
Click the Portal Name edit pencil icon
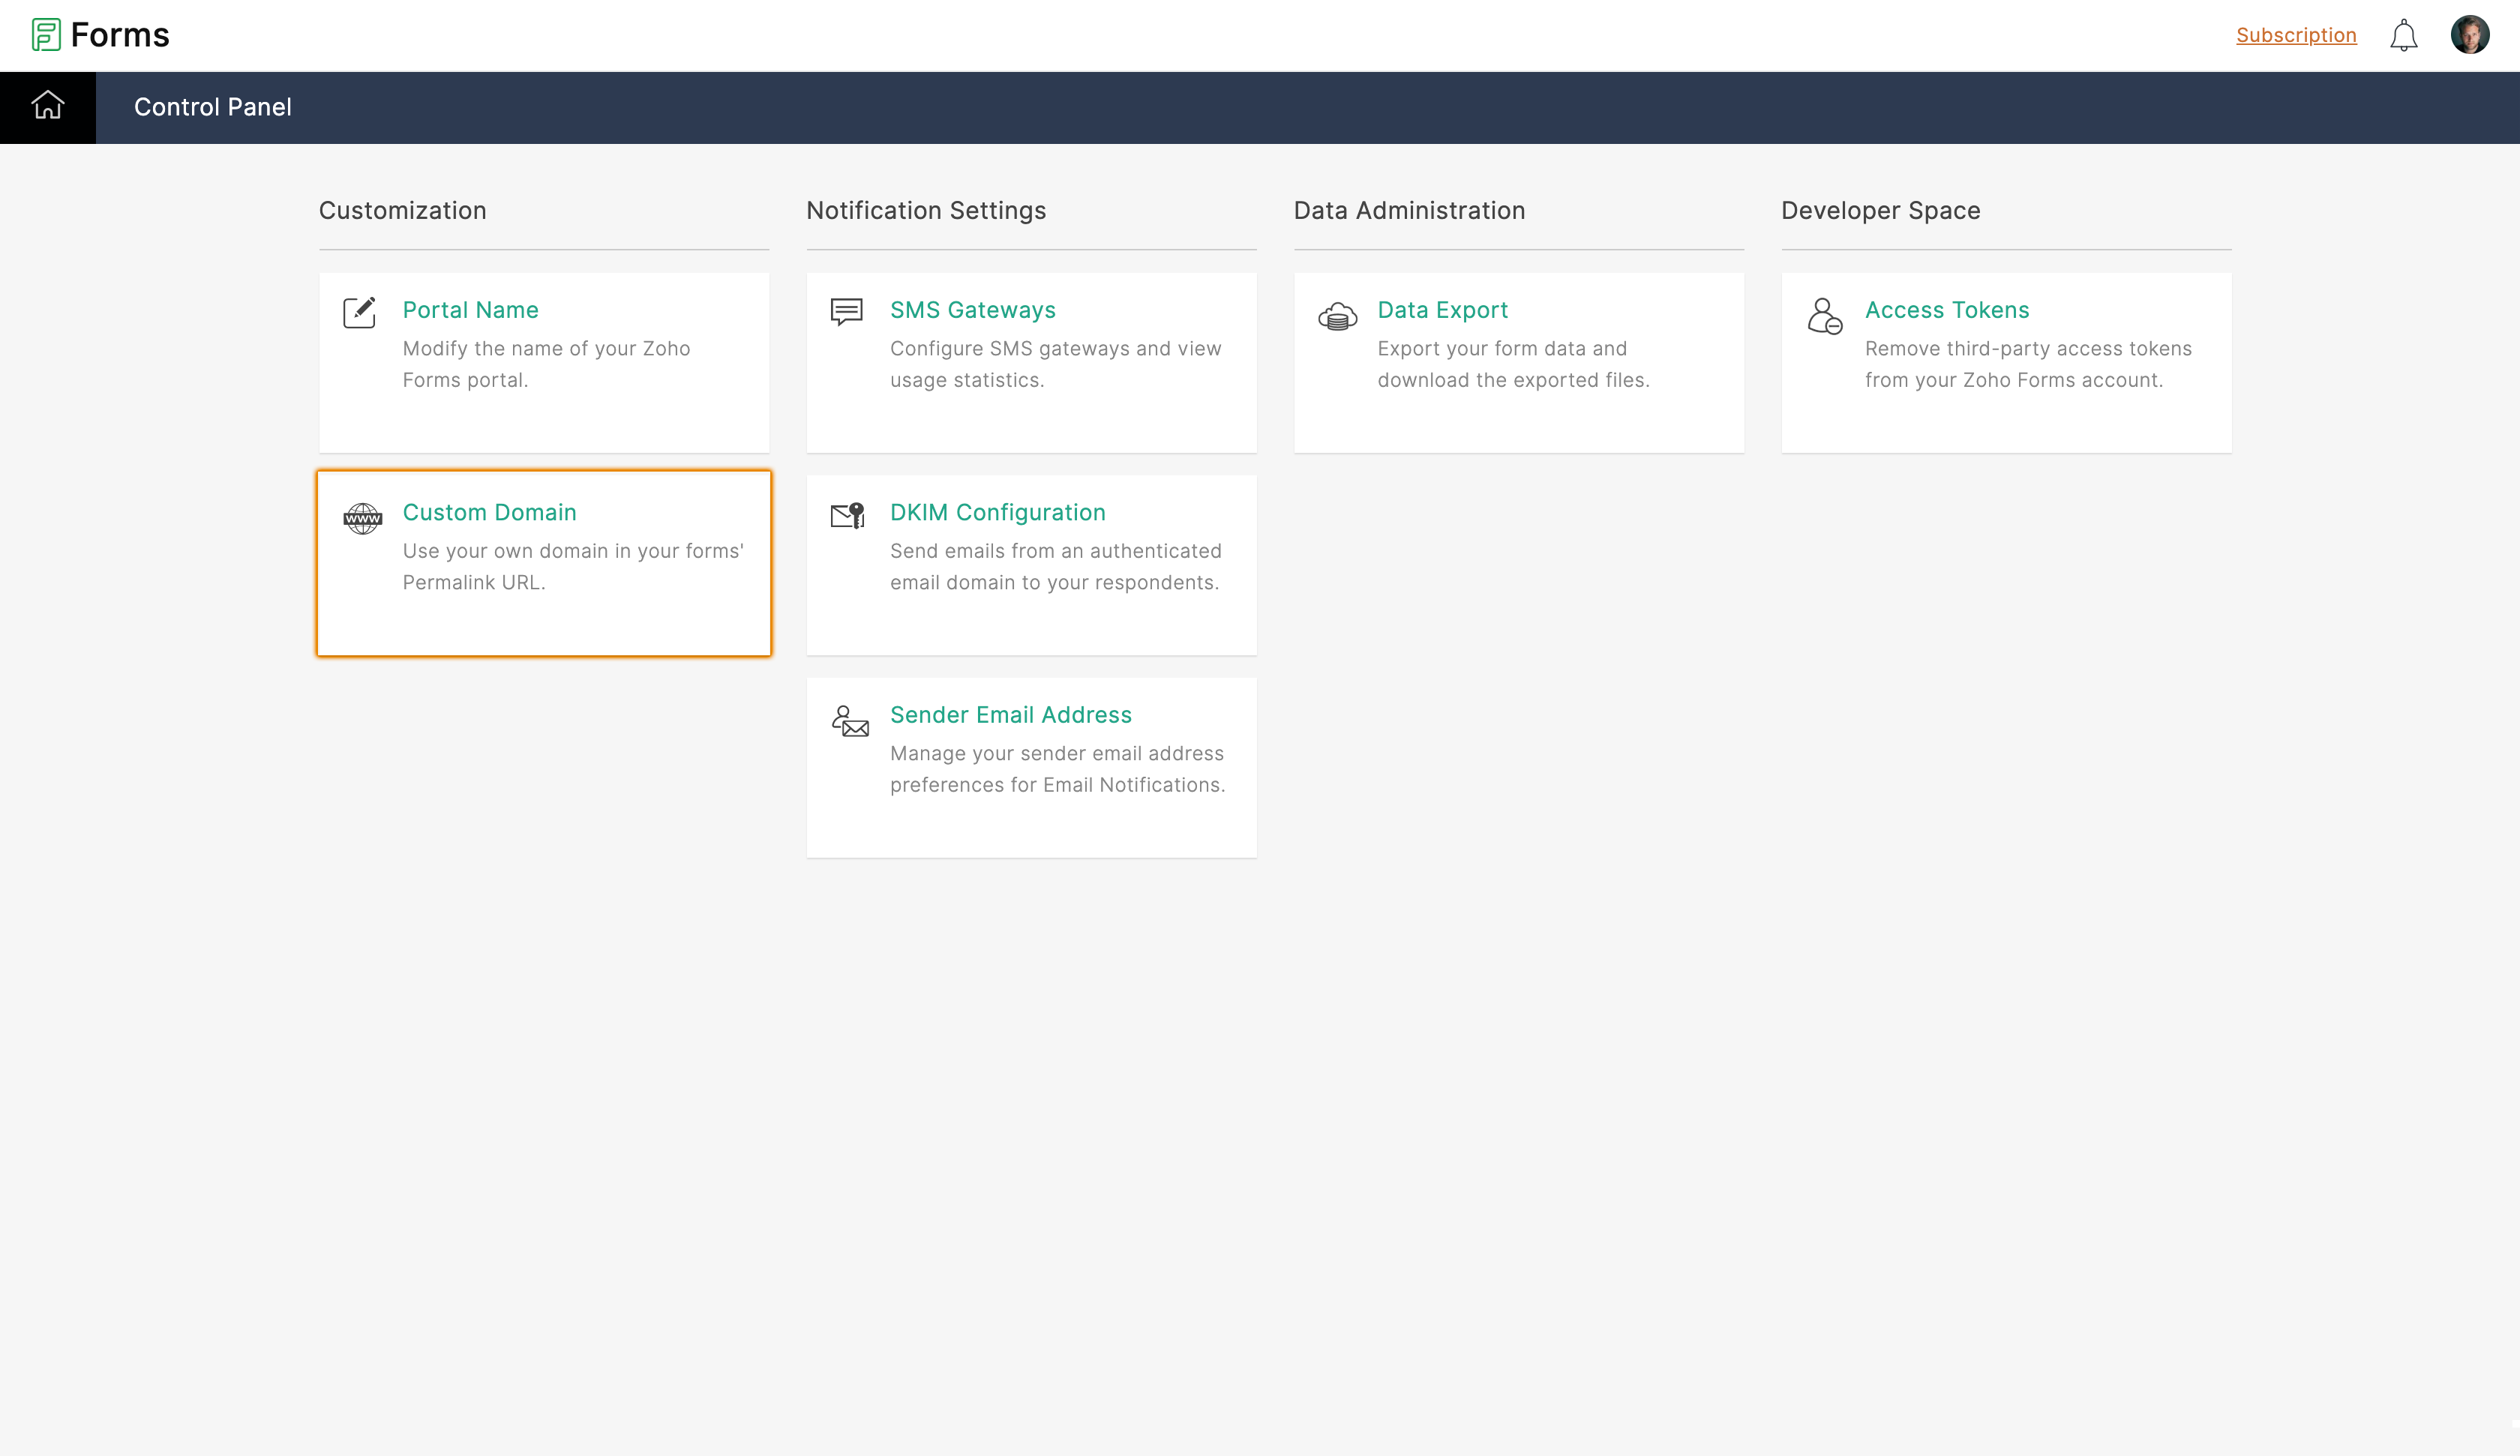pyautogui.click(x=359, y=313)
